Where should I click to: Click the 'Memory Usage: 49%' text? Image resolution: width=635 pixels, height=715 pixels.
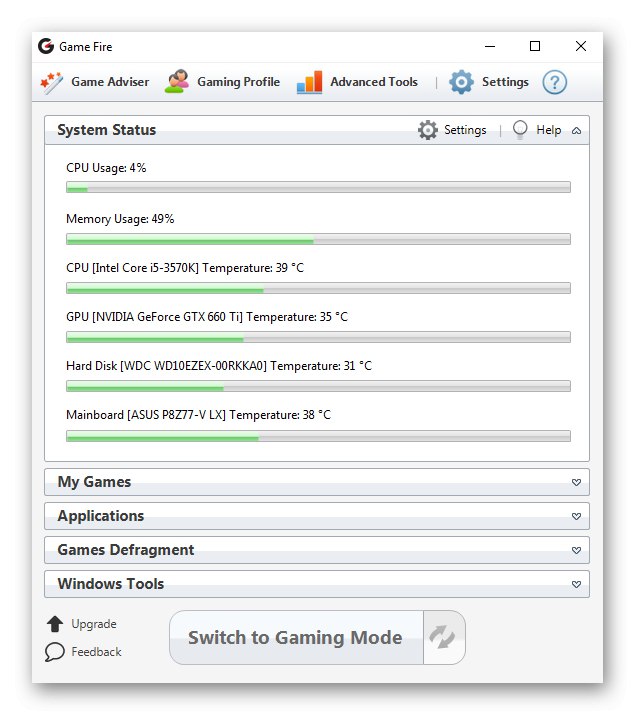click(120, 219)
